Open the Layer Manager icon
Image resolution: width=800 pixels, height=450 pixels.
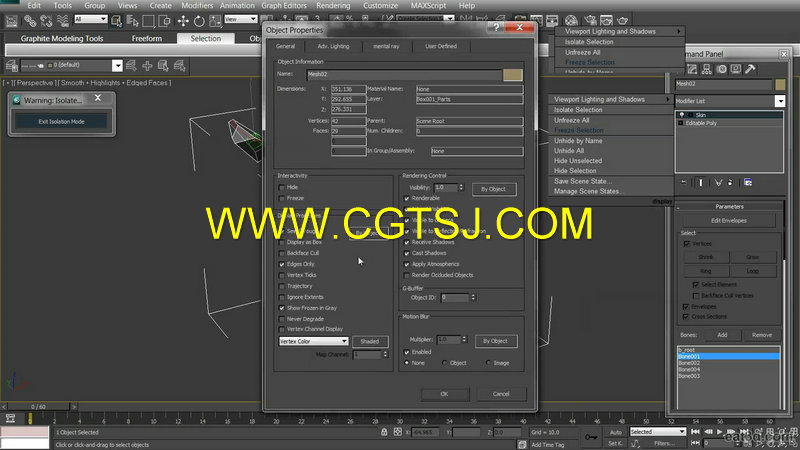click(11, 65)
